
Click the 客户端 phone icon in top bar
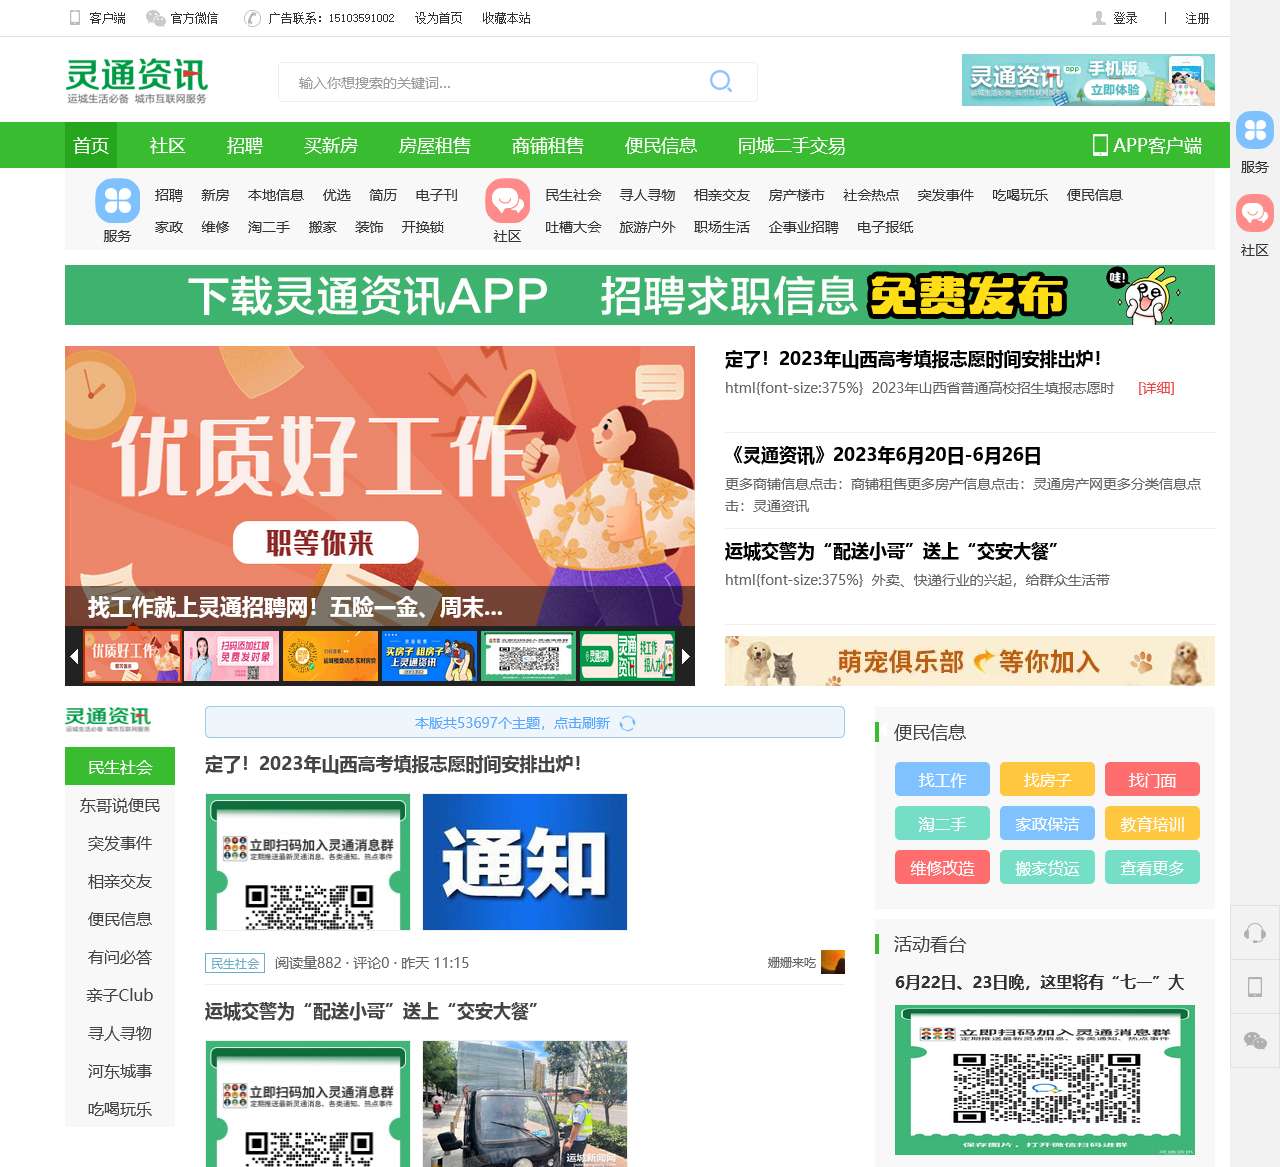(74, 18)
